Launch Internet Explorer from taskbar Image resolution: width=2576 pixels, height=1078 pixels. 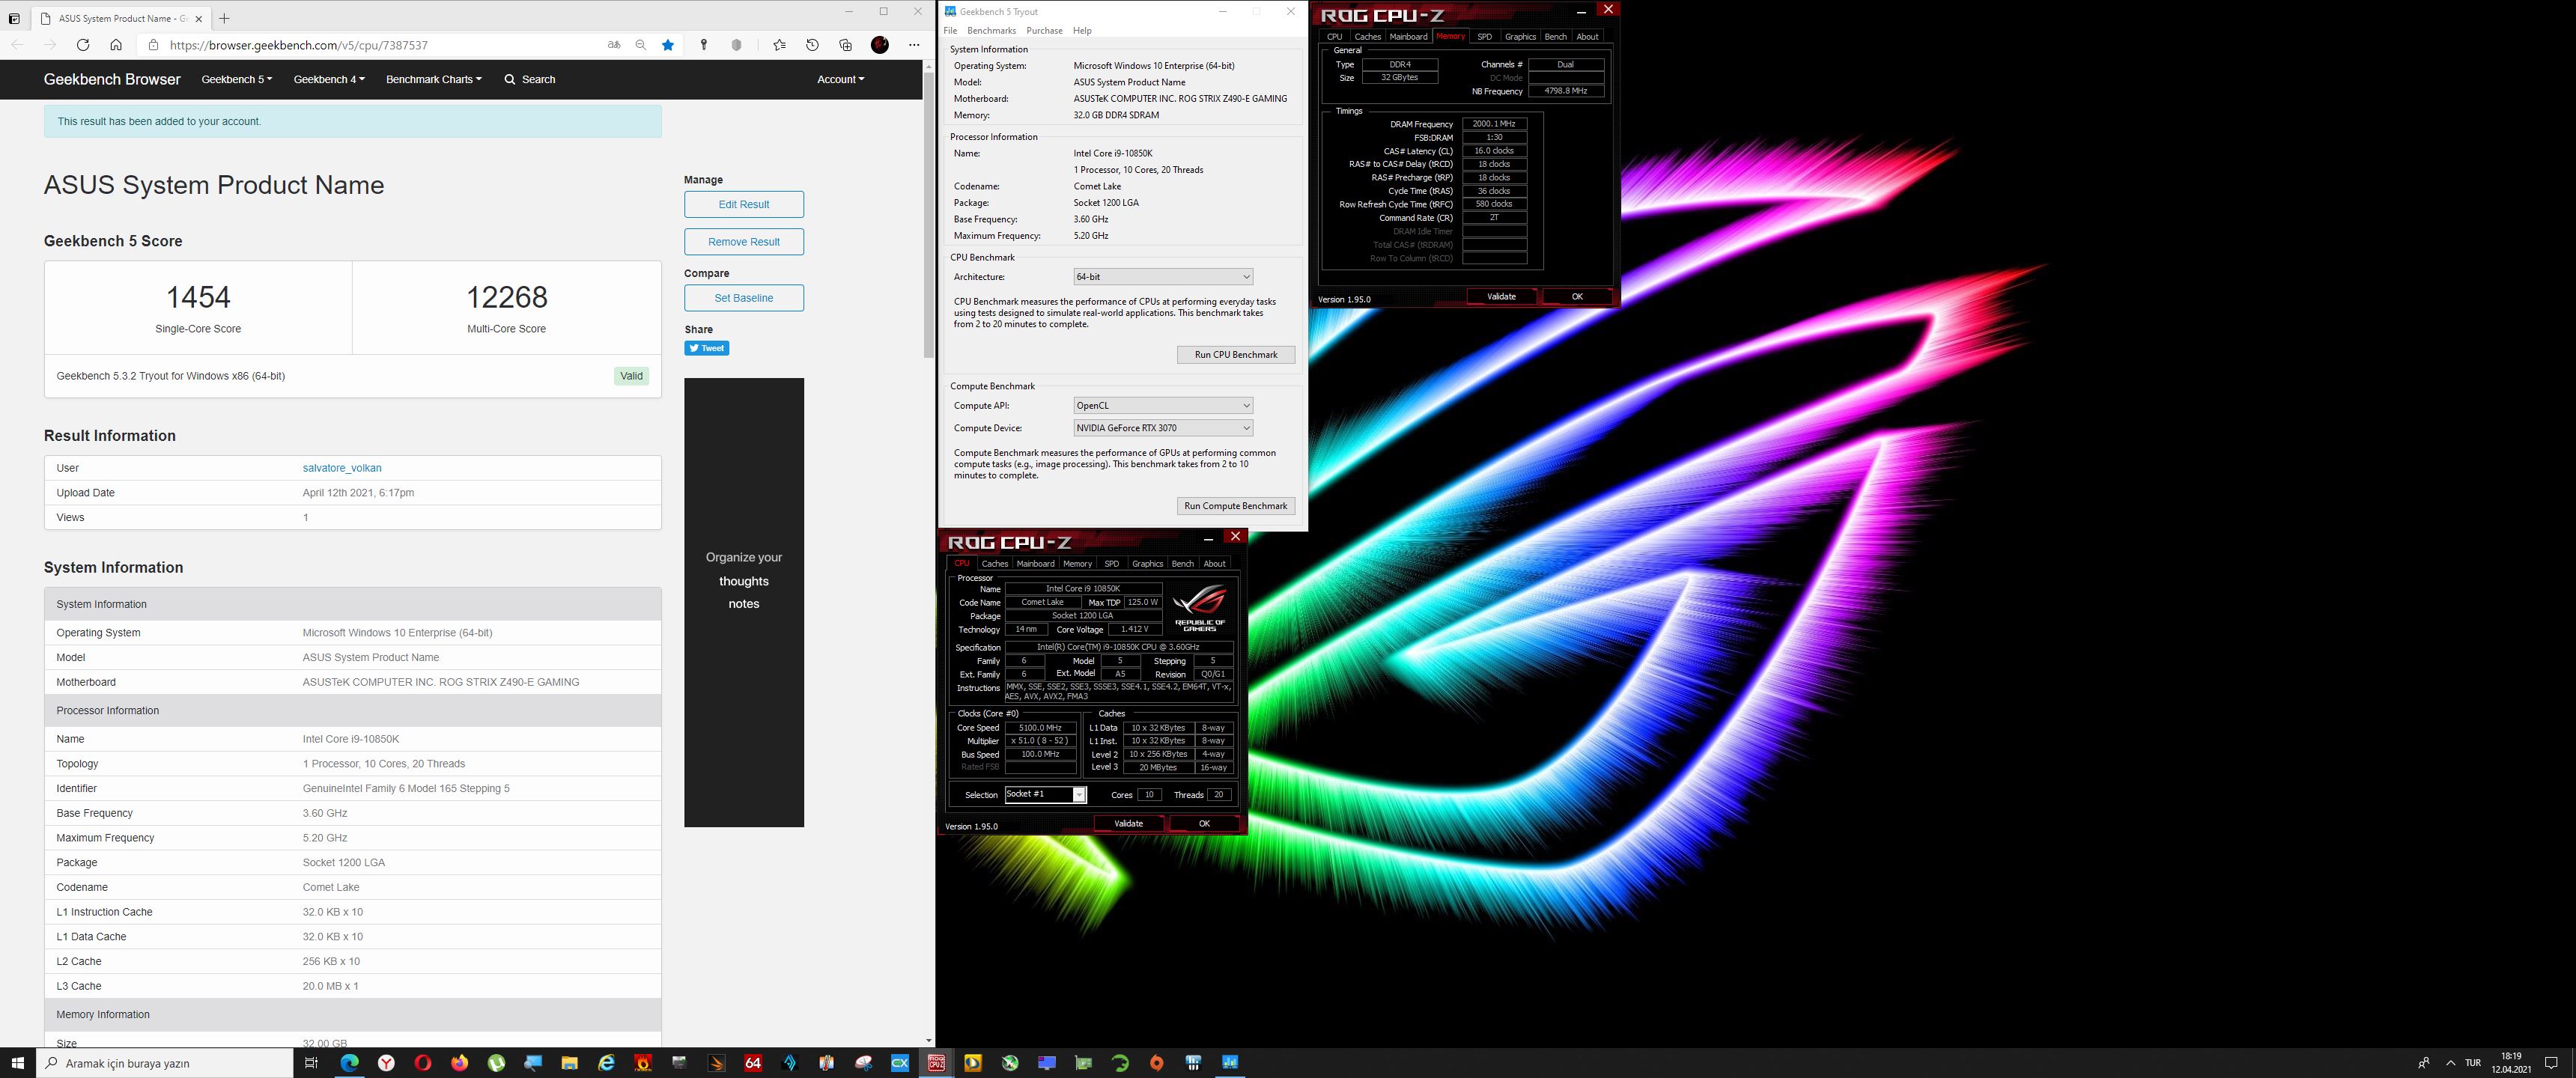tap(606, 1063)
